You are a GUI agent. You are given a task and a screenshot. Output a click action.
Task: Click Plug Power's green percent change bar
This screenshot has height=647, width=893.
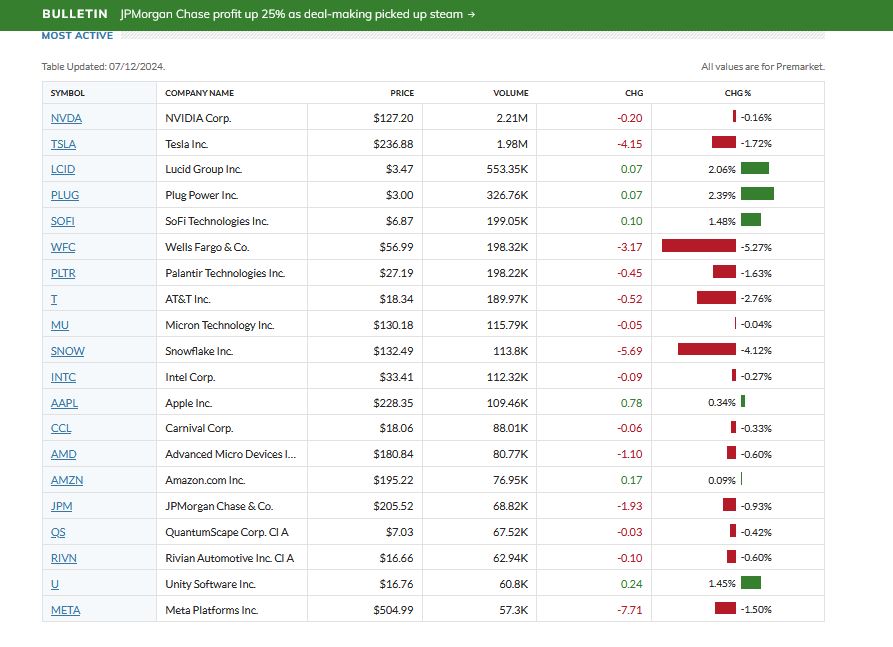pyautogui.click(x=757, y=194)
